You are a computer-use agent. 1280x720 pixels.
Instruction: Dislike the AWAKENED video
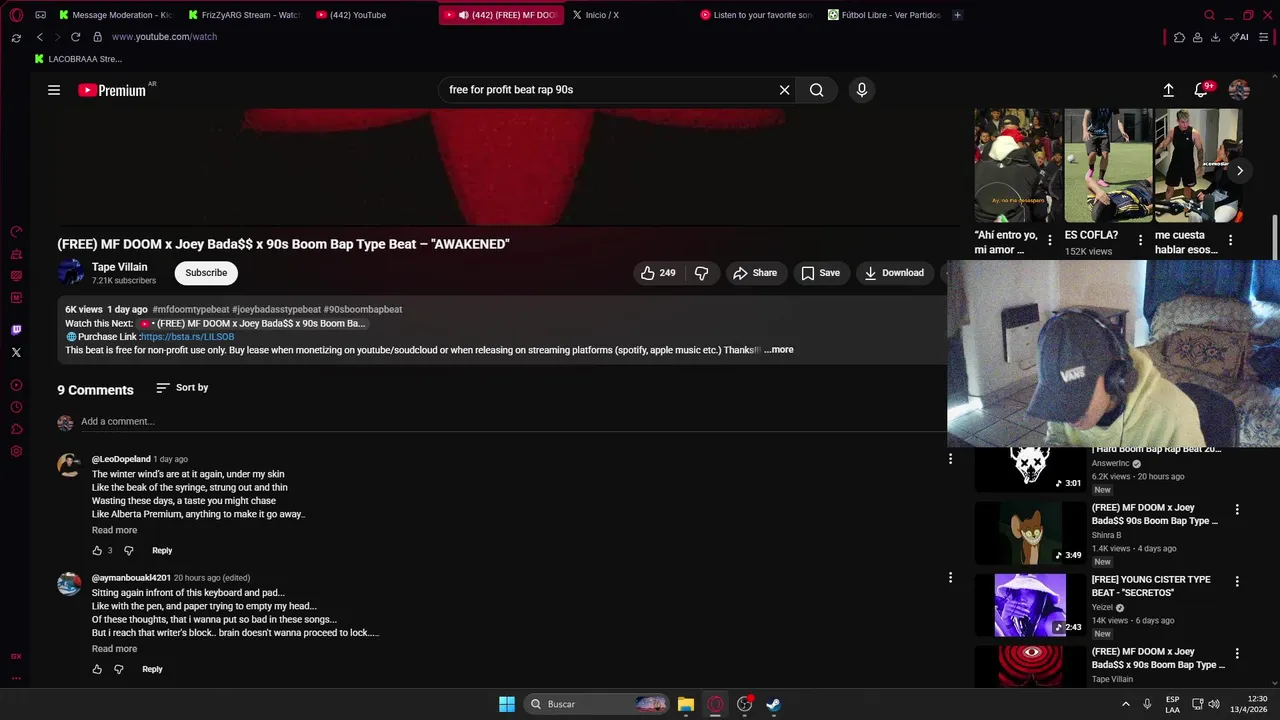coord(702,273)
